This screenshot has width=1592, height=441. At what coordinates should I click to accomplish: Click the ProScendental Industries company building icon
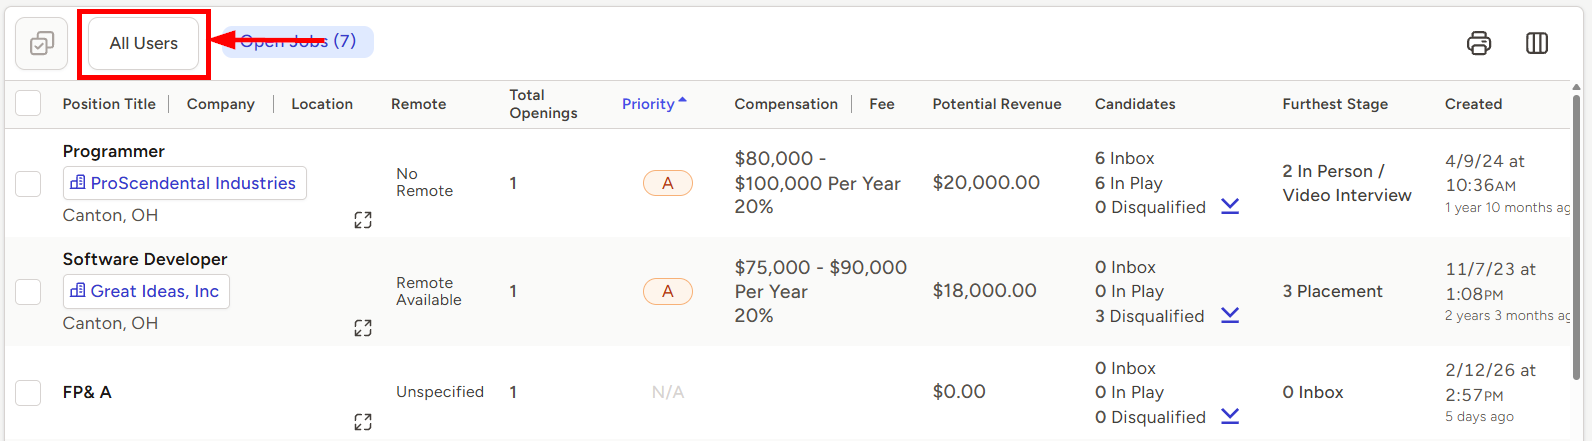pyautogui.click(x=78, y=183)
